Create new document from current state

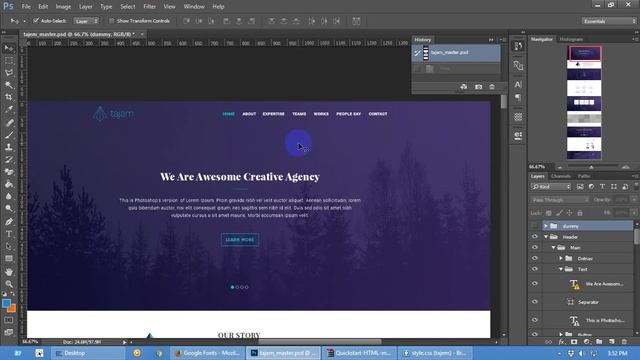[464, 87]
